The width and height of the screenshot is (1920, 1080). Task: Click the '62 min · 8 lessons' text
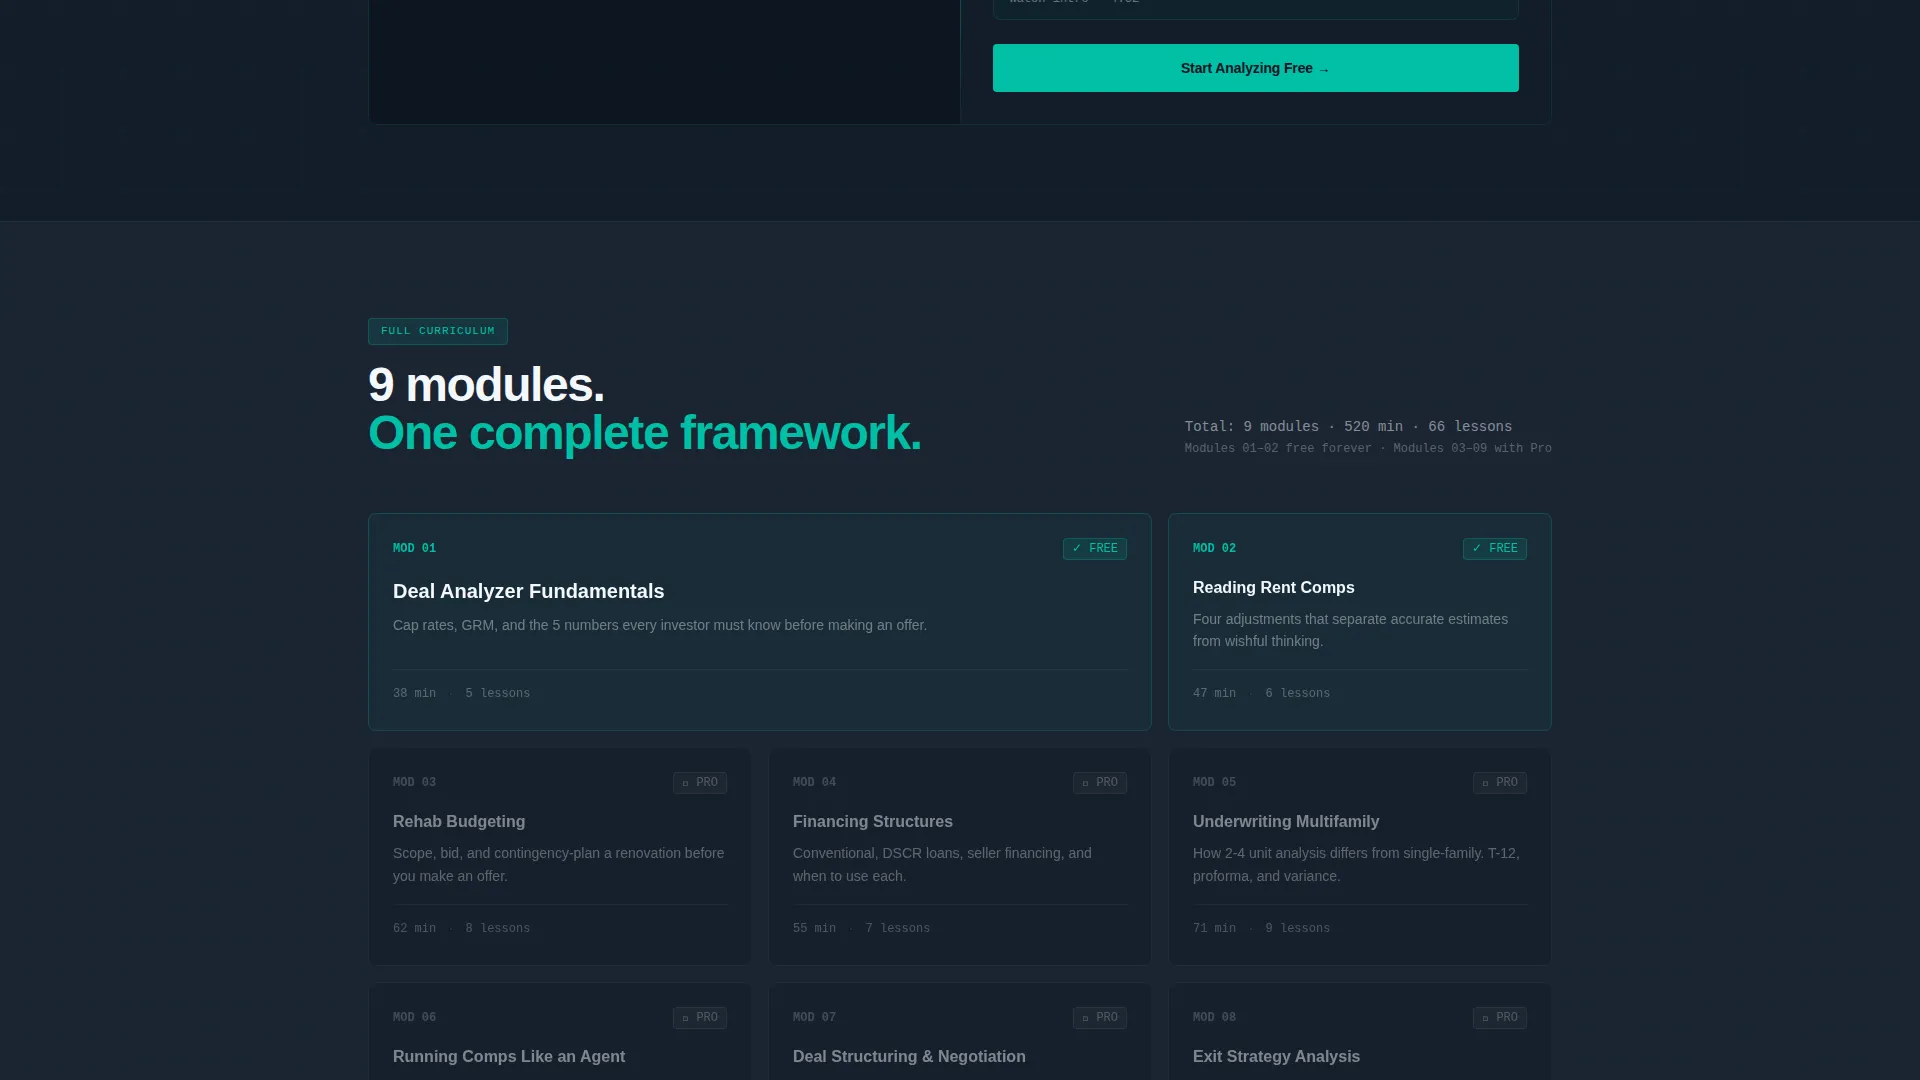[461, 928]
